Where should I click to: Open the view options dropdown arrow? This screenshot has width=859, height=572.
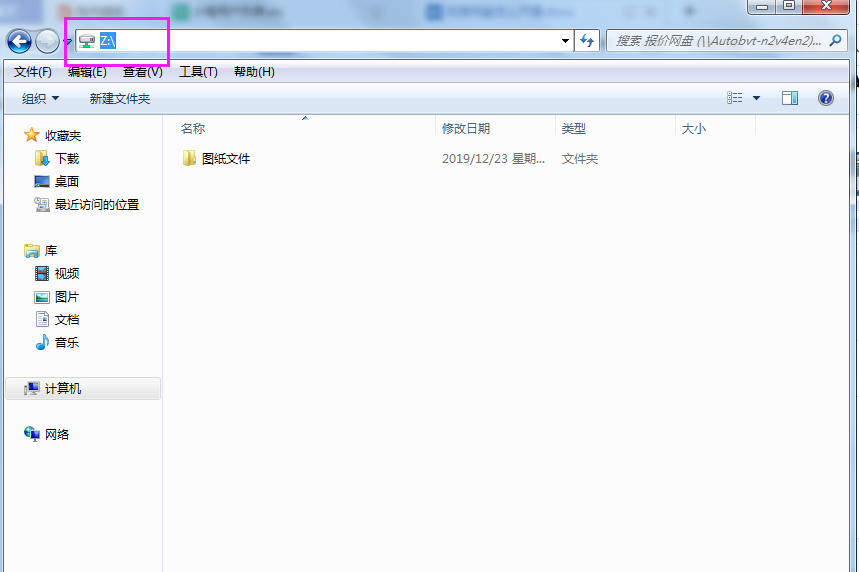tap(757, 98)
